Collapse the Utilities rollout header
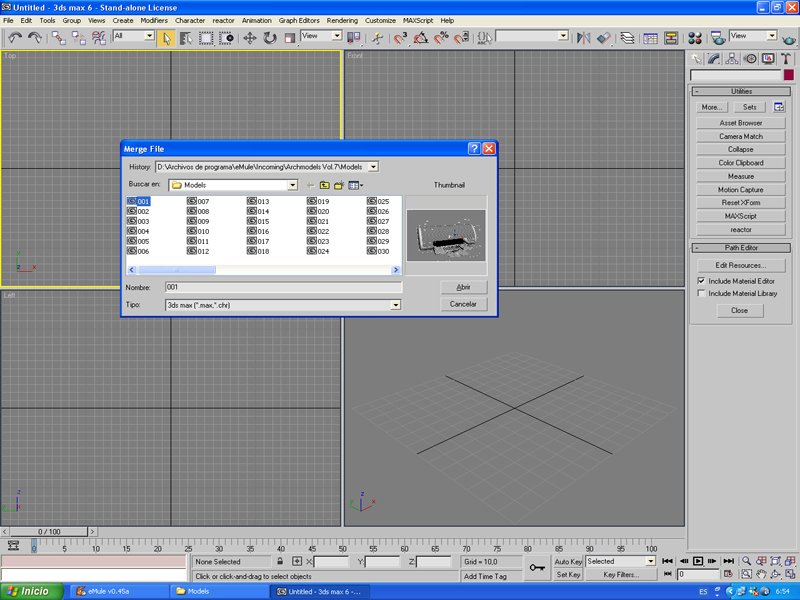This screenshot has width=800, height=600. 741,91
